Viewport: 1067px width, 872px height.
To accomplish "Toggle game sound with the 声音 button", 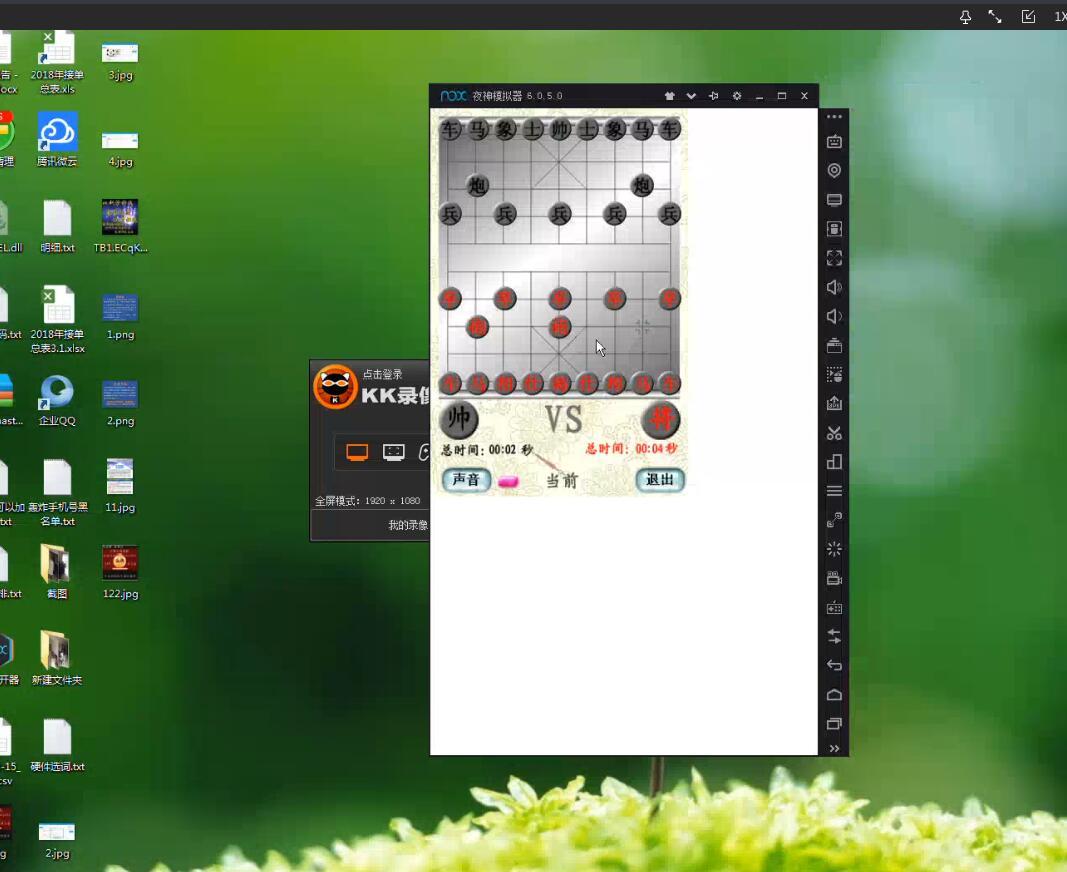I will pos(466,480).
